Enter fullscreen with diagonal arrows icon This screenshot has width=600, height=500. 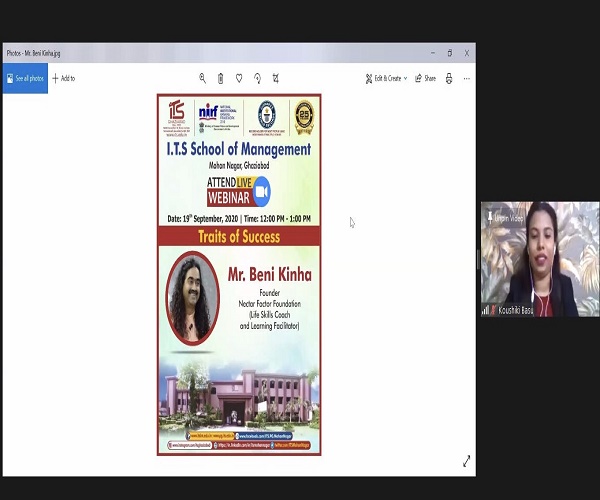click(466, 461)
